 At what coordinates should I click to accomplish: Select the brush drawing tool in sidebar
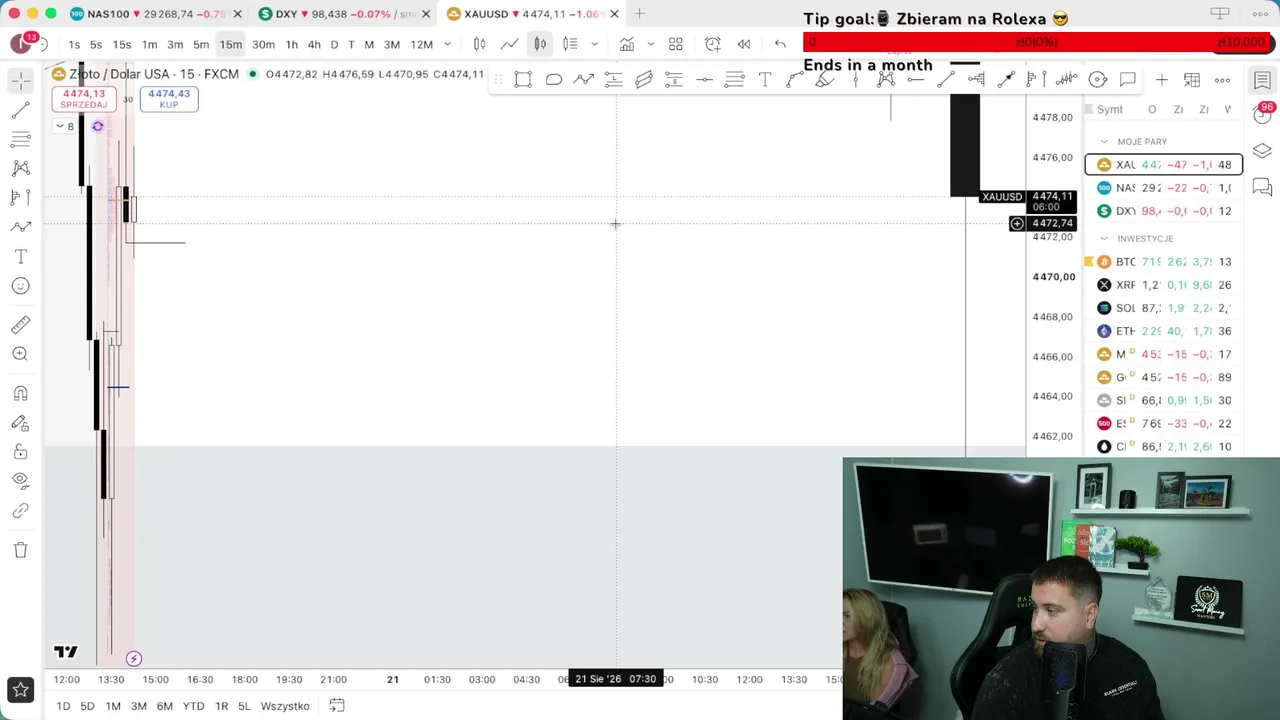(21, 227)
